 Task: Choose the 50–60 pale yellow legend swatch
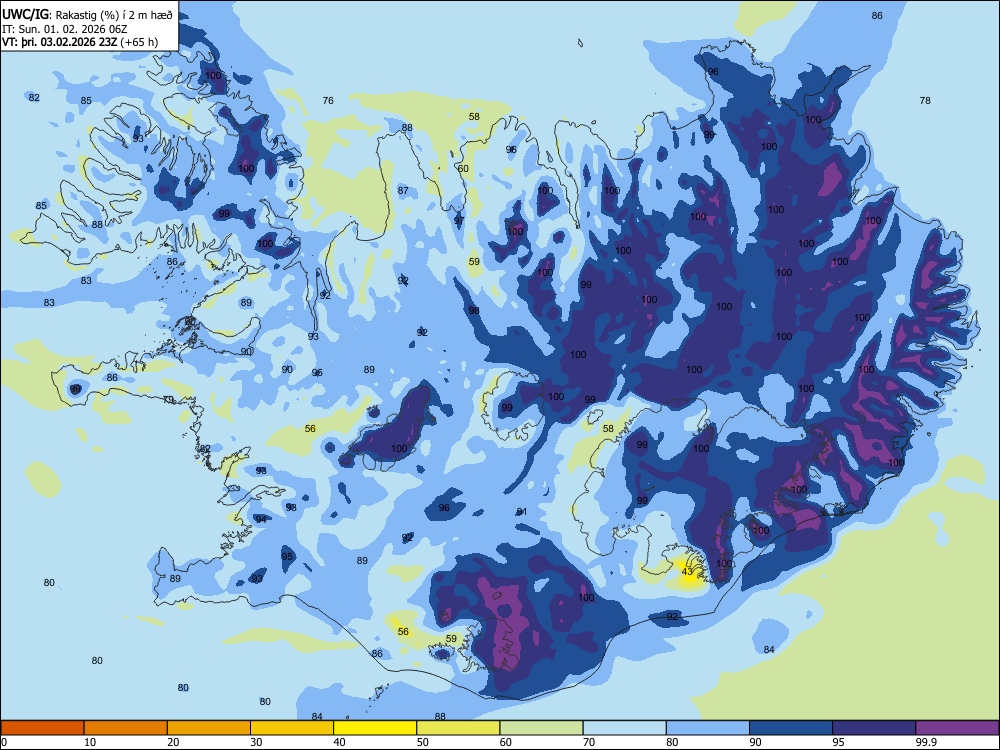click(x=458, y=728)
